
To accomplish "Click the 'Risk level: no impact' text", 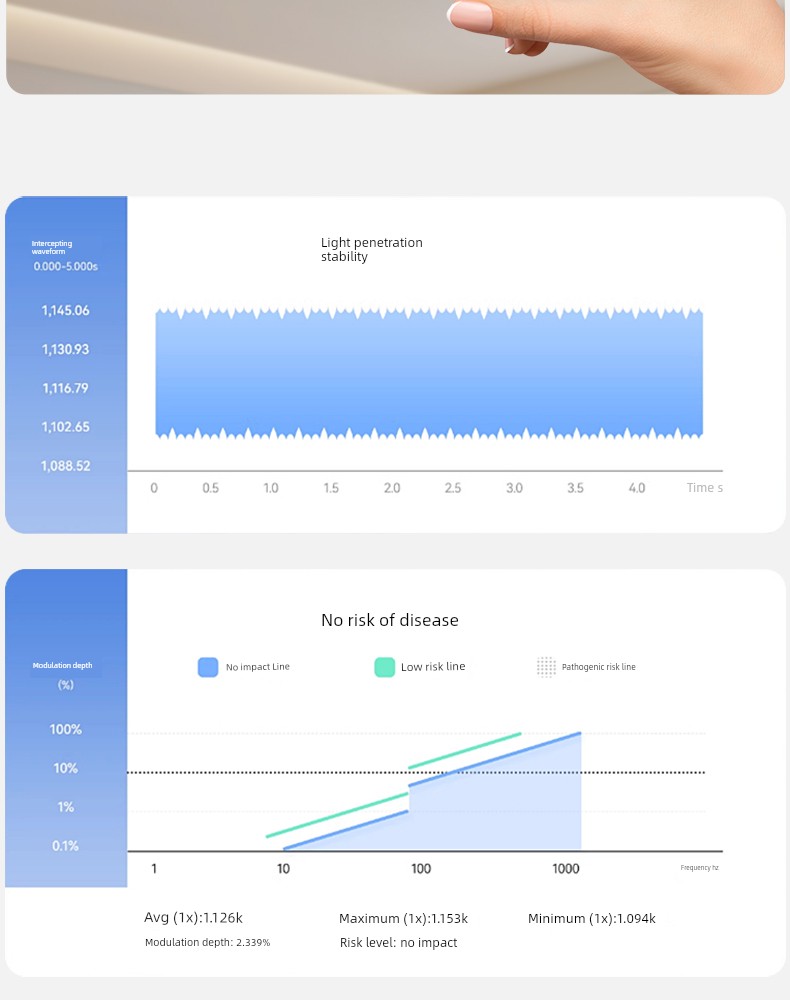I will click(x=398, y=942).
